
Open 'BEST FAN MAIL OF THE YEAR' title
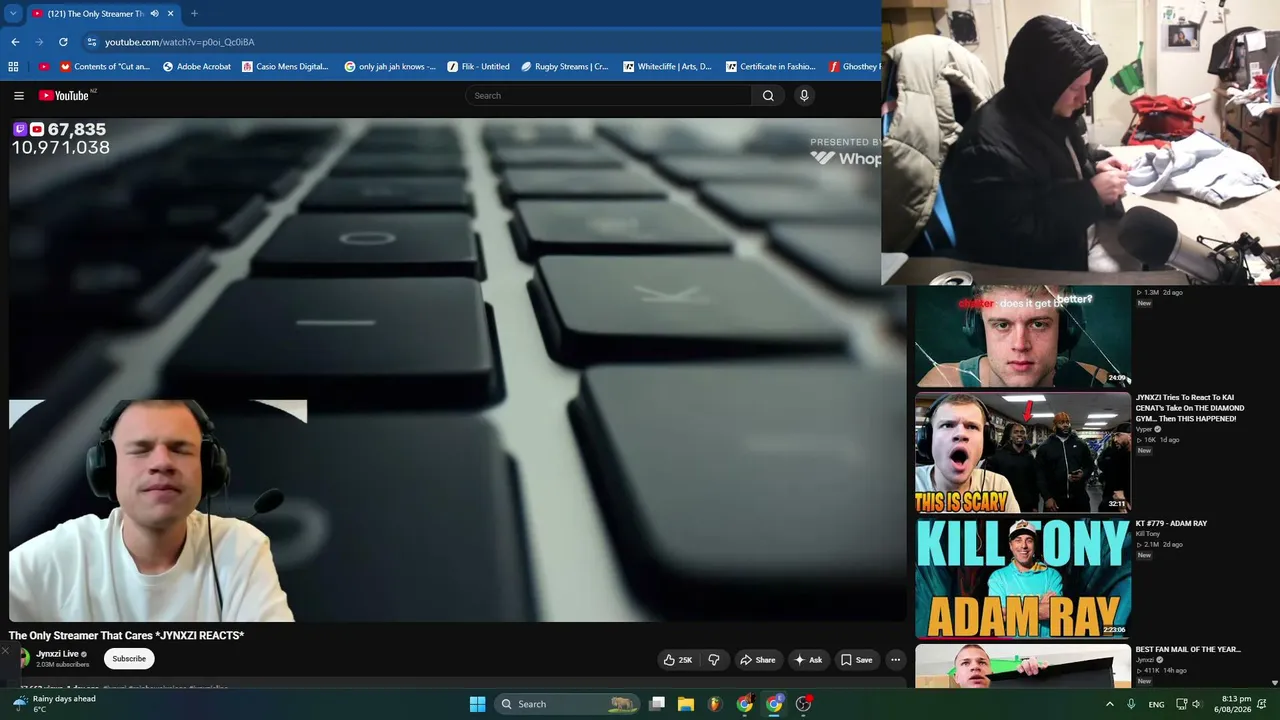coord(1188,649)
